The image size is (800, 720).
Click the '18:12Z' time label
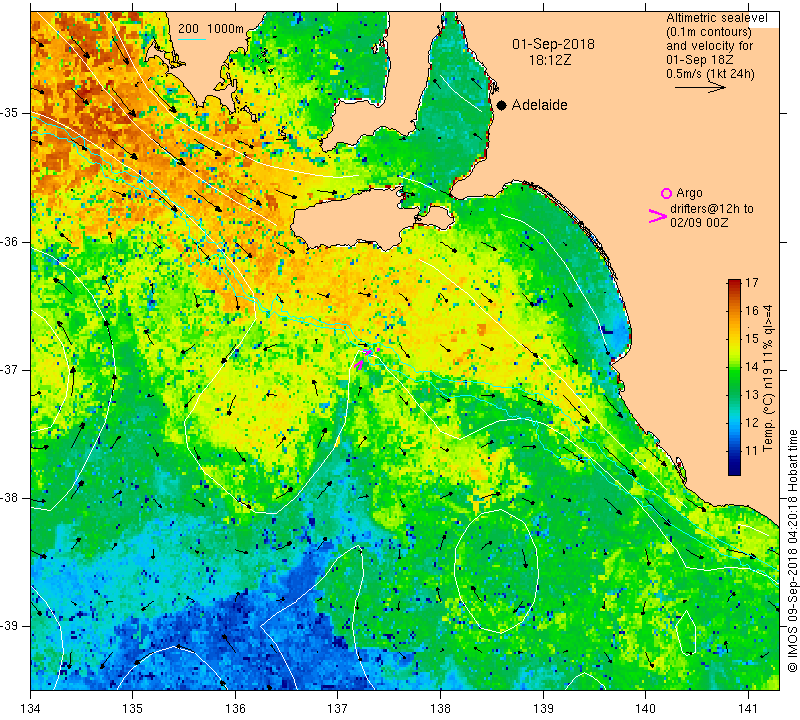point(550,60)
